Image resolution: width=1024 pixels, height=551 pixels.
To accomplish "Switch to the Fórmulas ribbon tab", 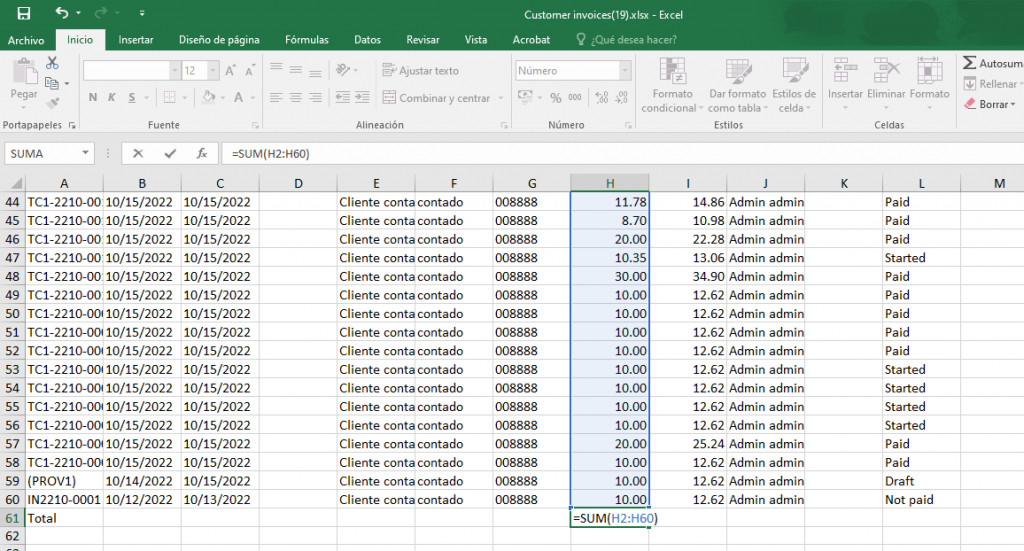I will tap(306, 40).
